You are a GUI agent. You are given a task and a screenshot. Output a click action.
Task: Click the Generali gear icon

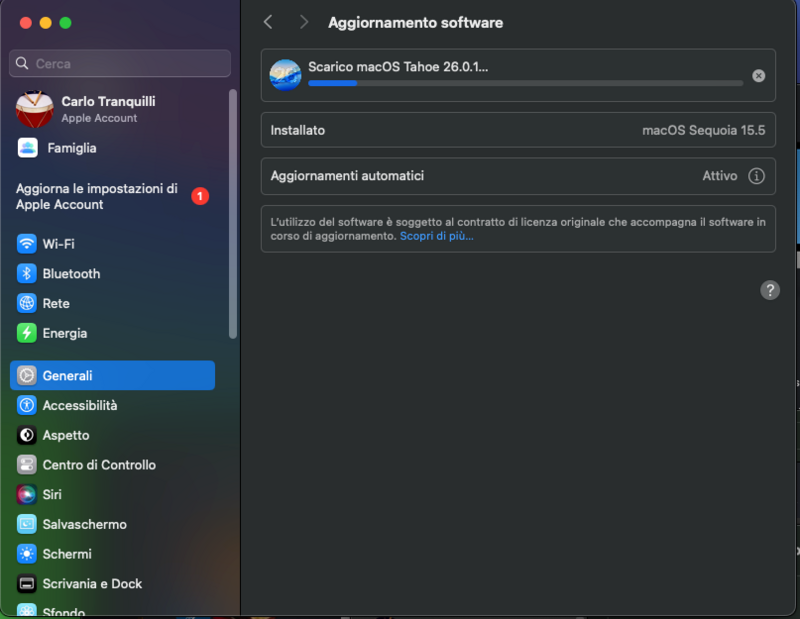tap(27, 376)
